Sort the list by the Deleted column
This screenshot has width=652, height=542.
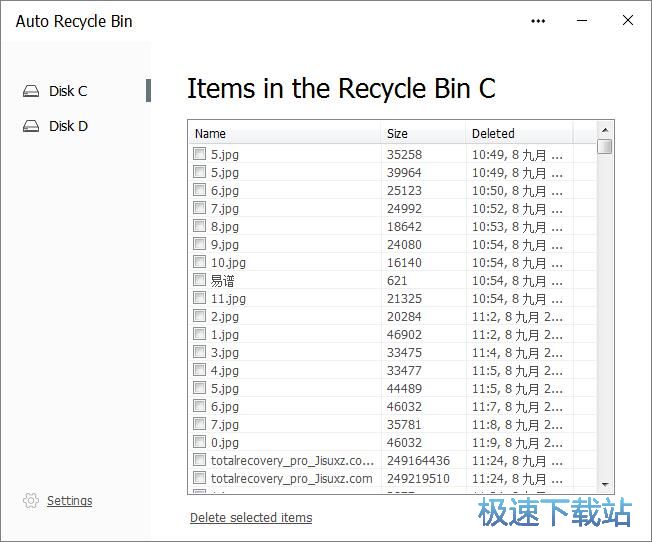tap(519, 134)
